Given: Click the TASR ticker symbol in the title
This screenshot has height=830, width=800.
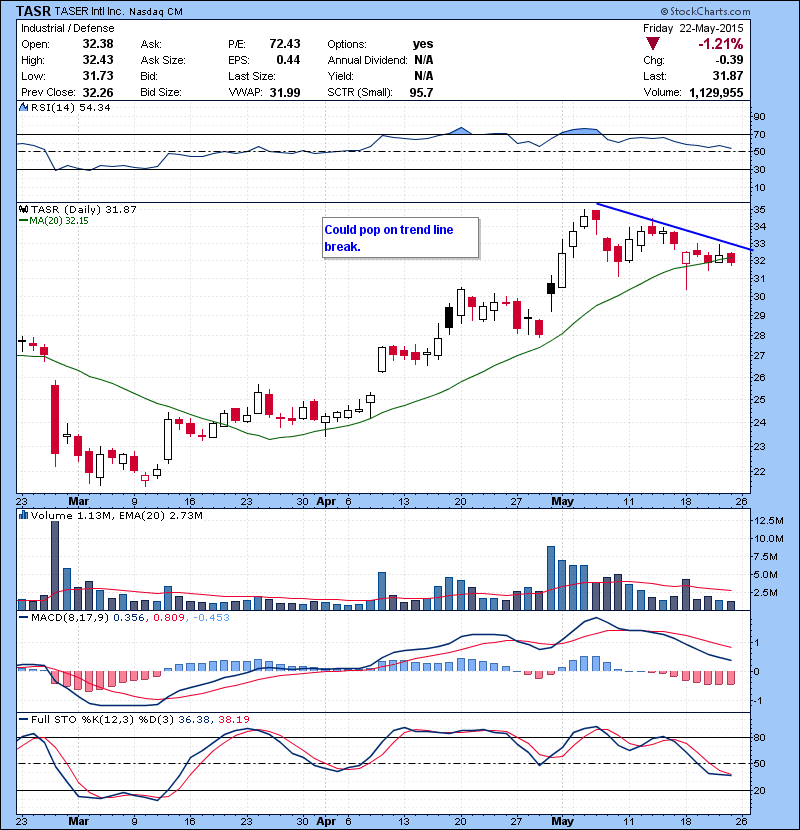Looking at the screenshot, I should point(33,11).
